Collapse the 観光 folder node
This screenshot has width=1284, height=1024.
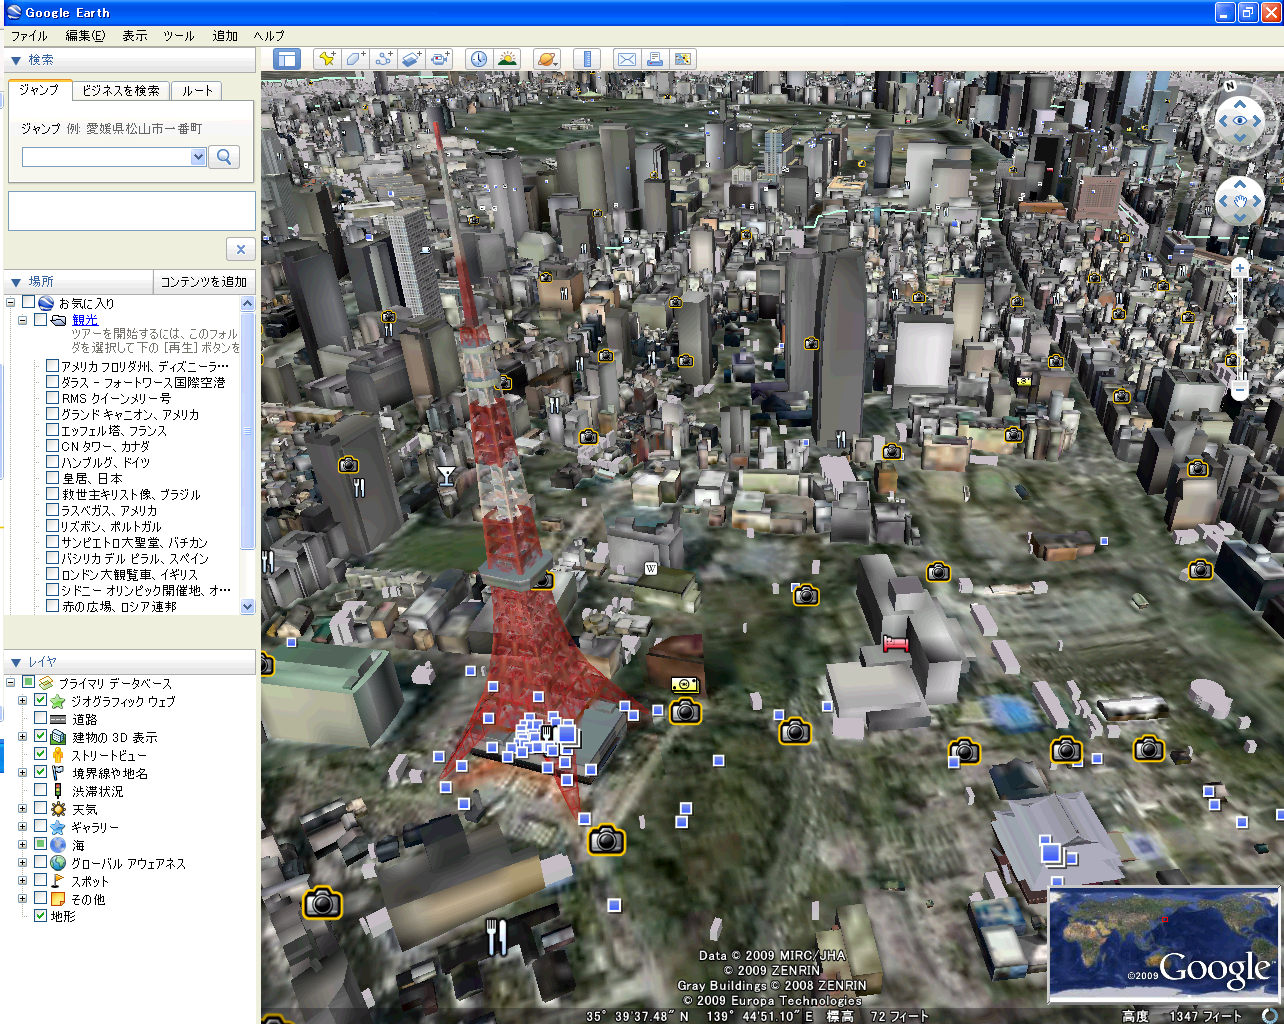point(22,320)
